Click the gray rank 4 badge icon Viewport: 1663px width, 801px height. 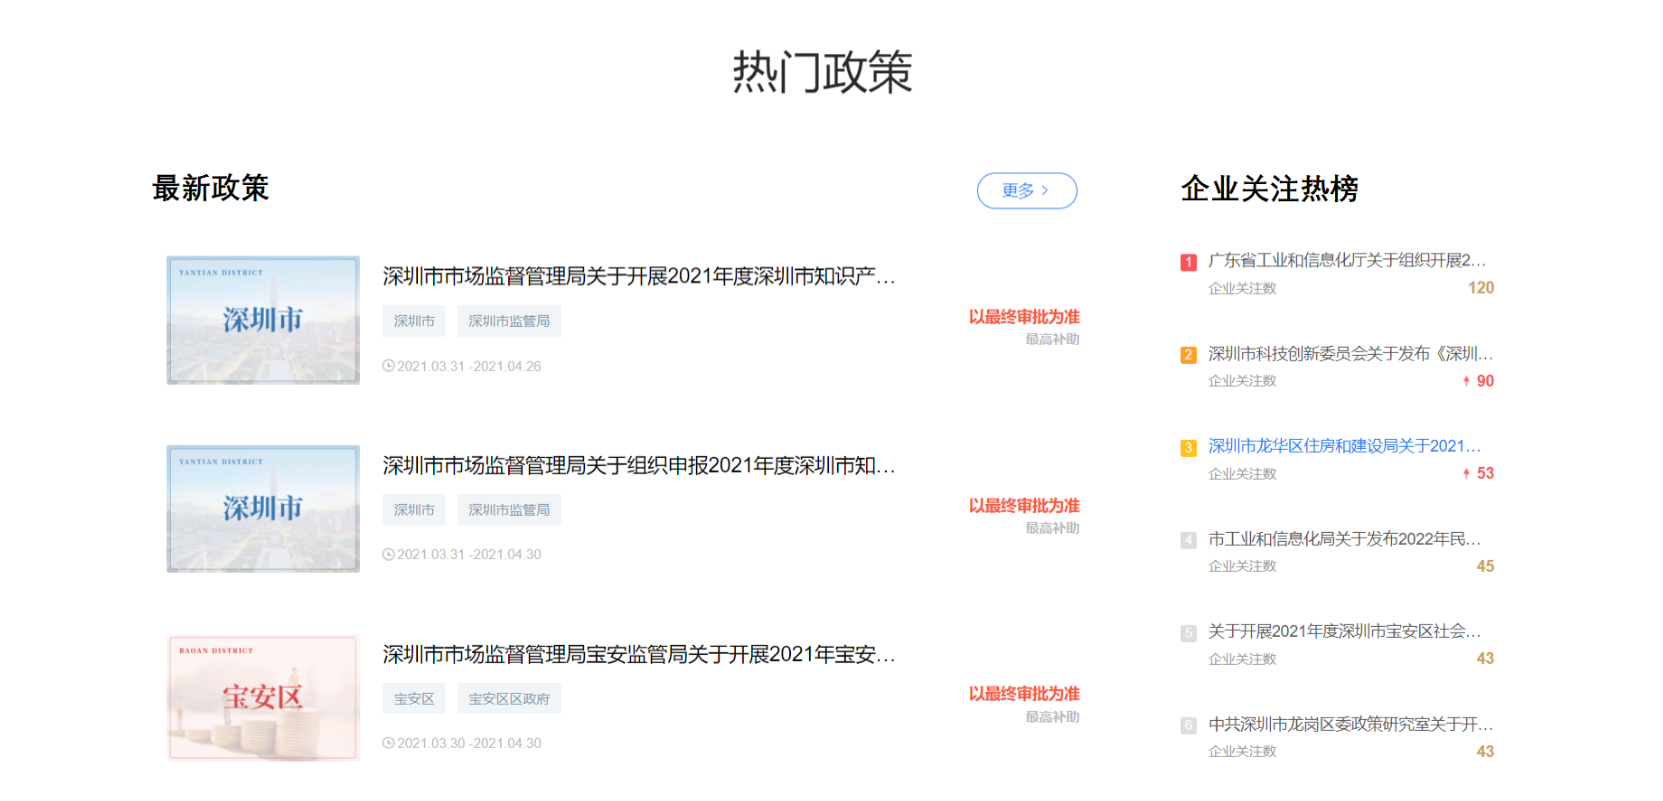click(x=1188, y=540)
